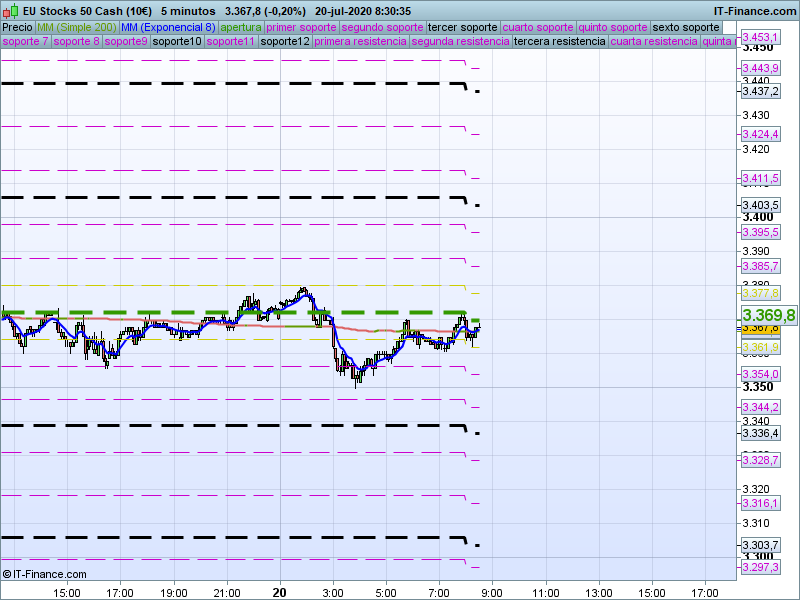Select the 'Precio' legend label

tap(17, 27)
